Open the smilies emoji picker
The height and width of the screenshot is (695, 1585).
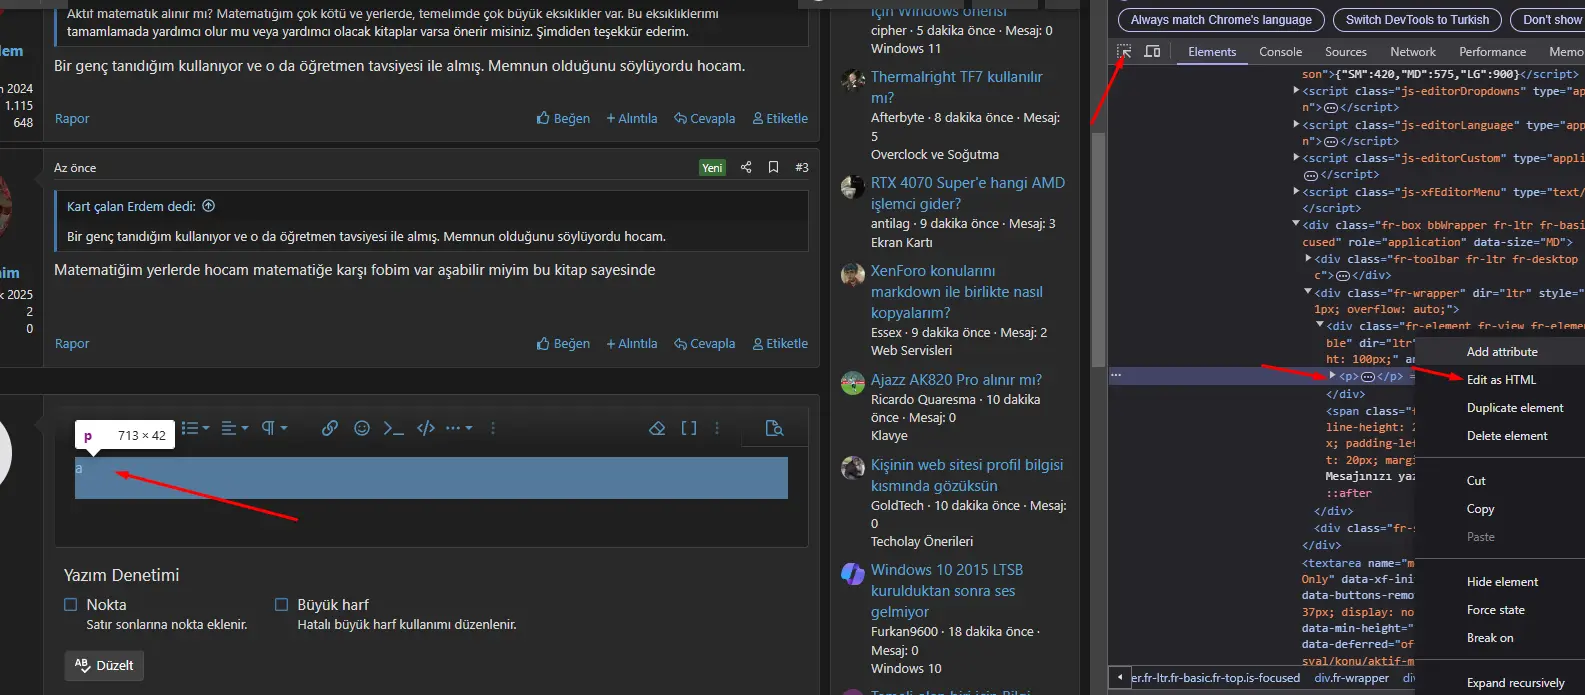[x=362, y=428]
